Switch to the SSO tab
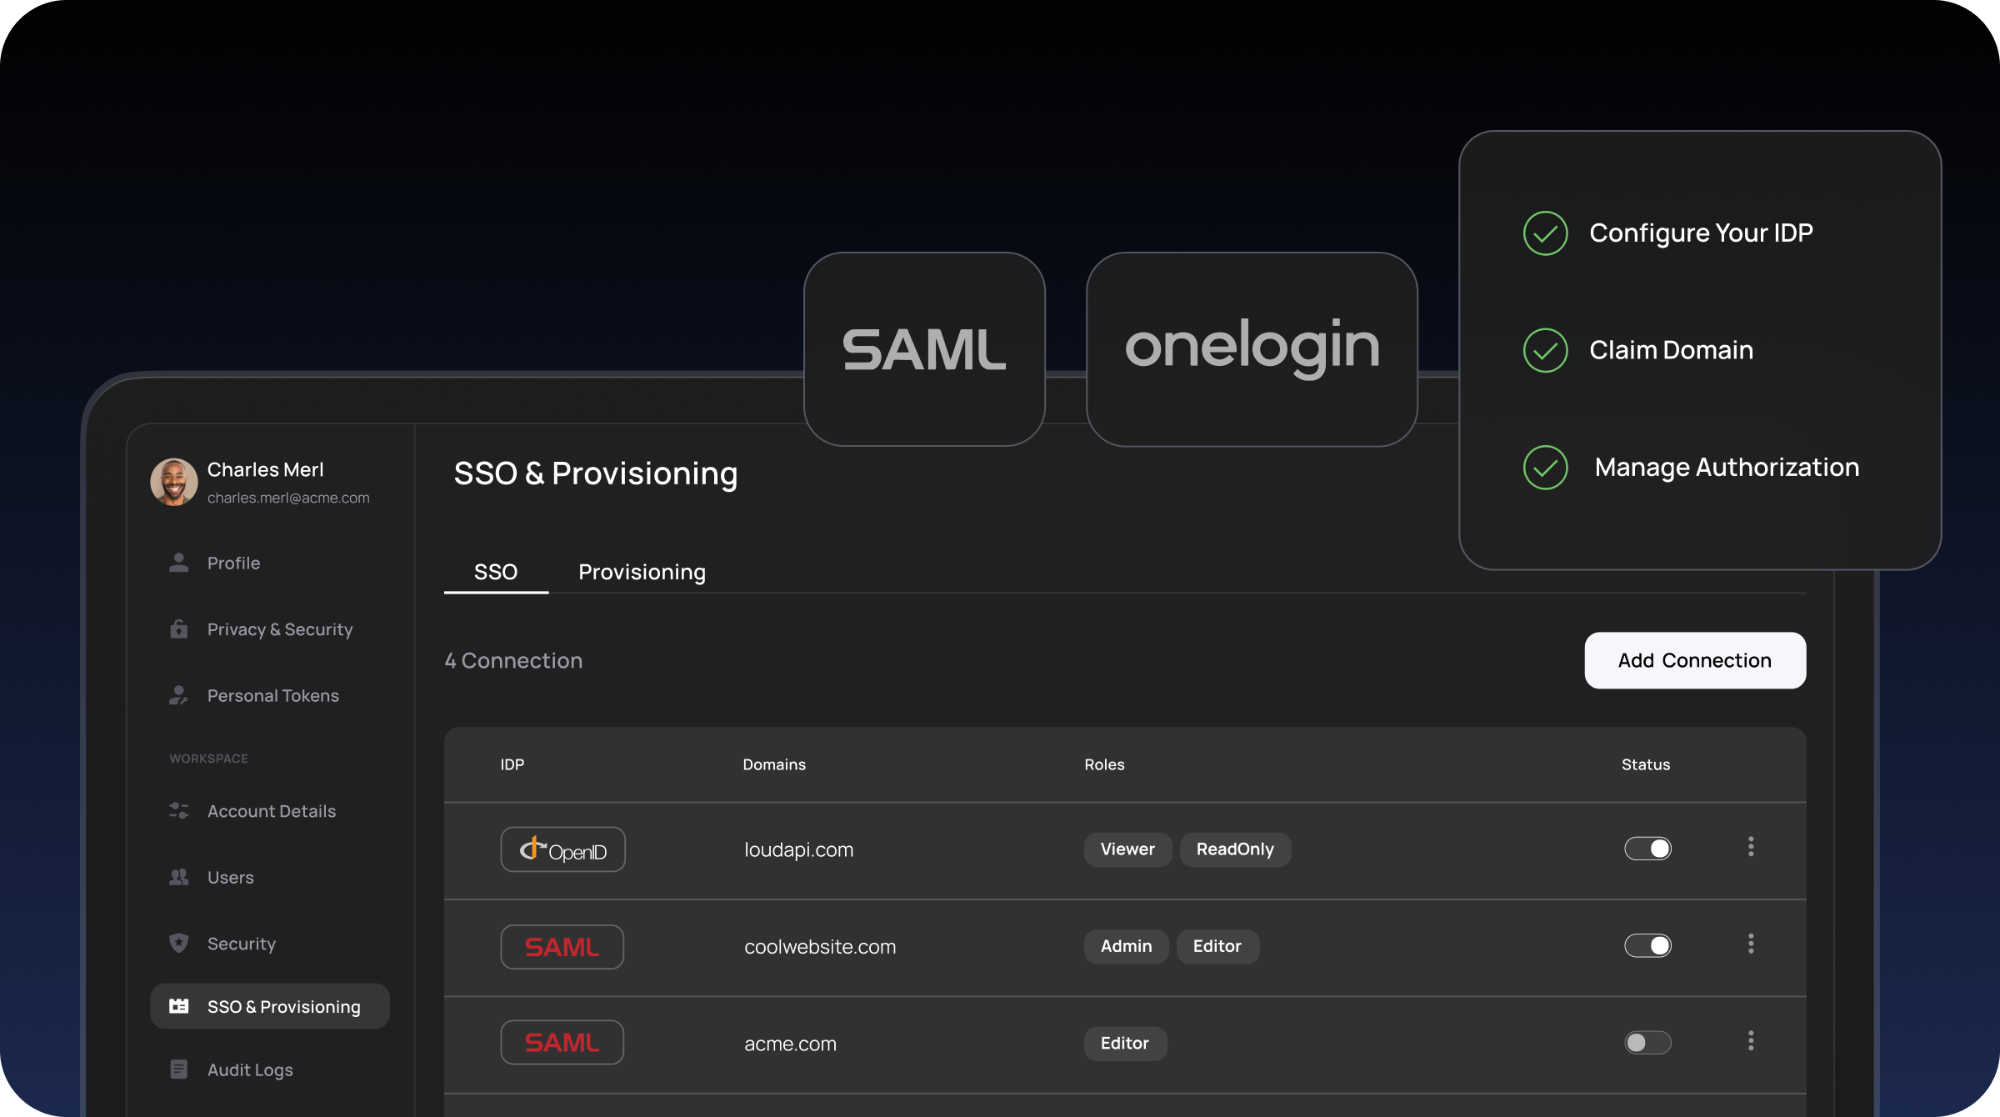 496,572
